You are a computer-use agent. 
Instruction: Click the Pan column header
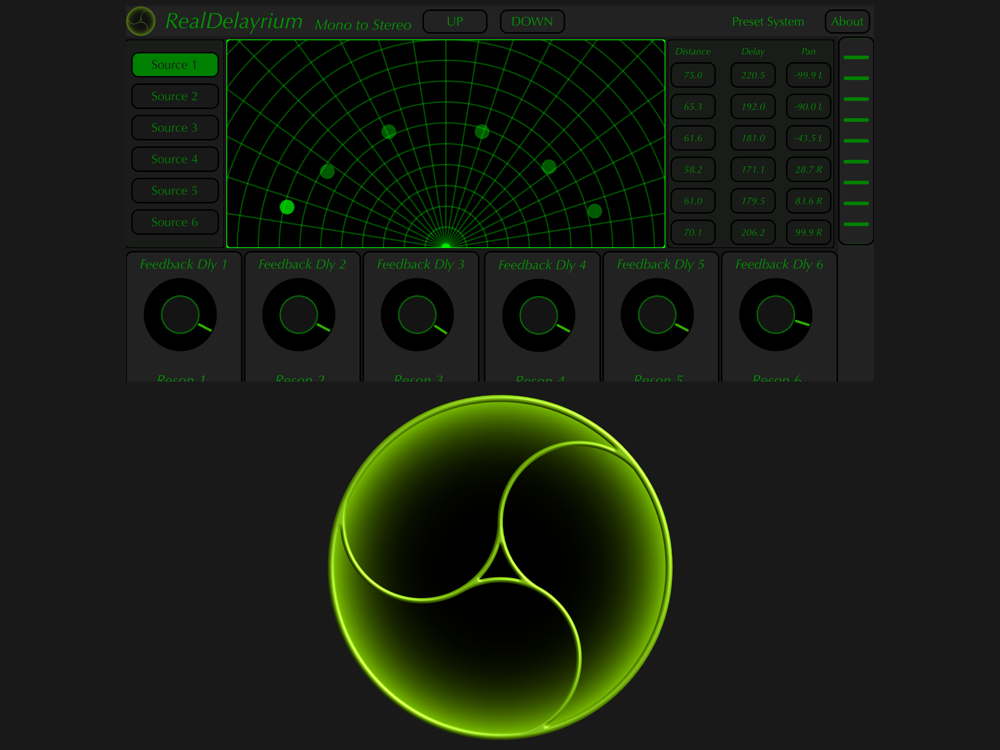tap(809, 52)
